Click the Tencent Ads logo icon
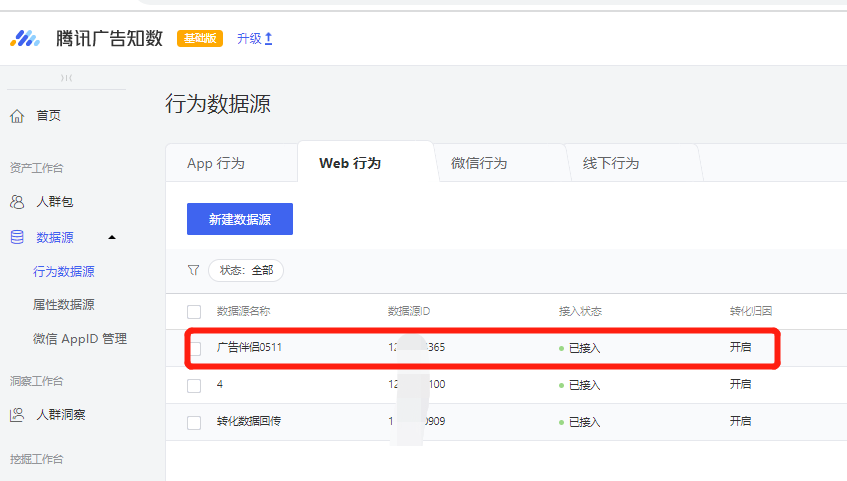847x481 pixels. [25, 39]
